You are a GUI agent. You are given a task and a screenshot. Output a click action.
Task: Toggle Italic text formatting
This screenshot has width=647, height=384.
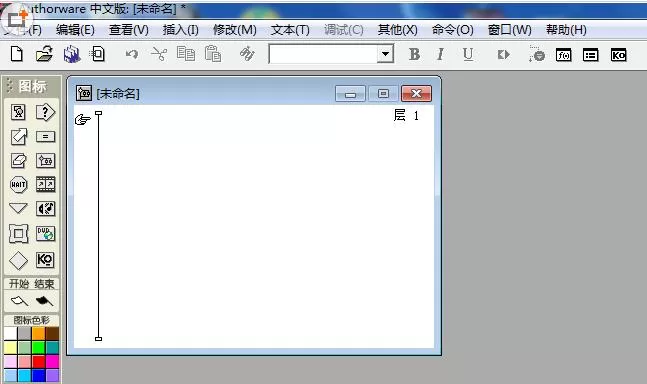pos(440,54)
